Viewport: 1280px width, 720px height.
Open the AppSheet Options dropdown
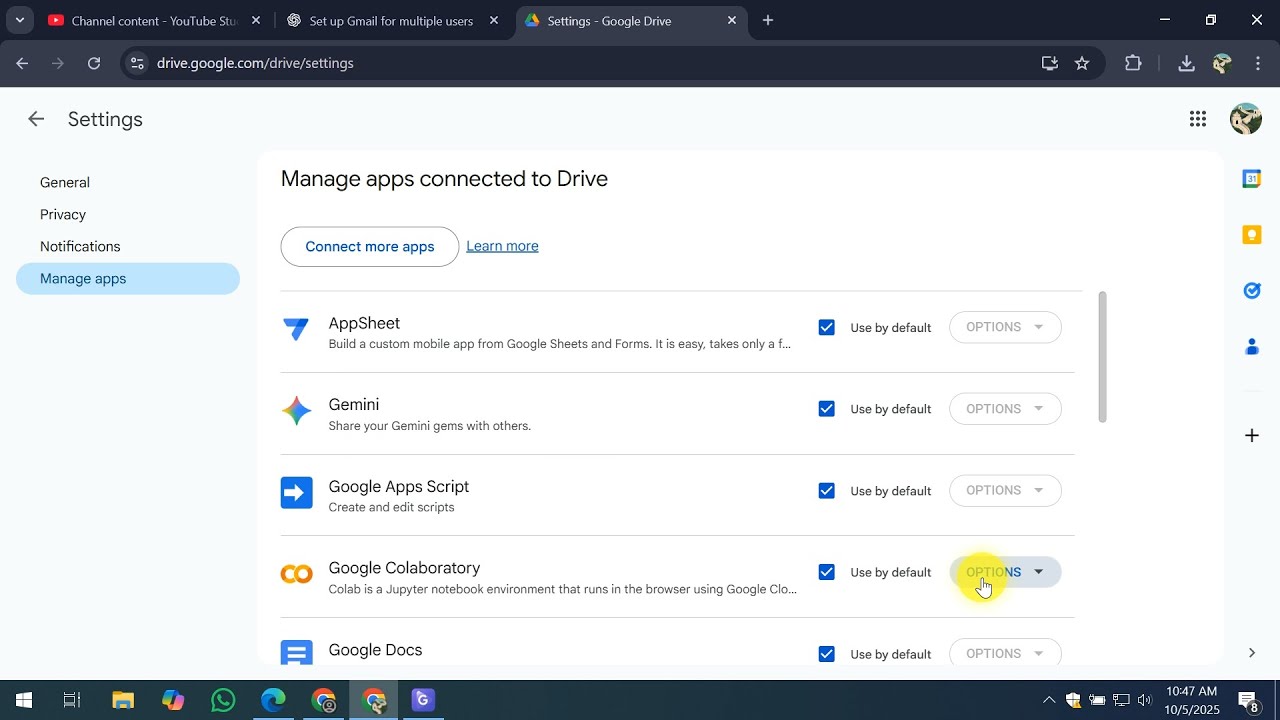pos(1005,327)
